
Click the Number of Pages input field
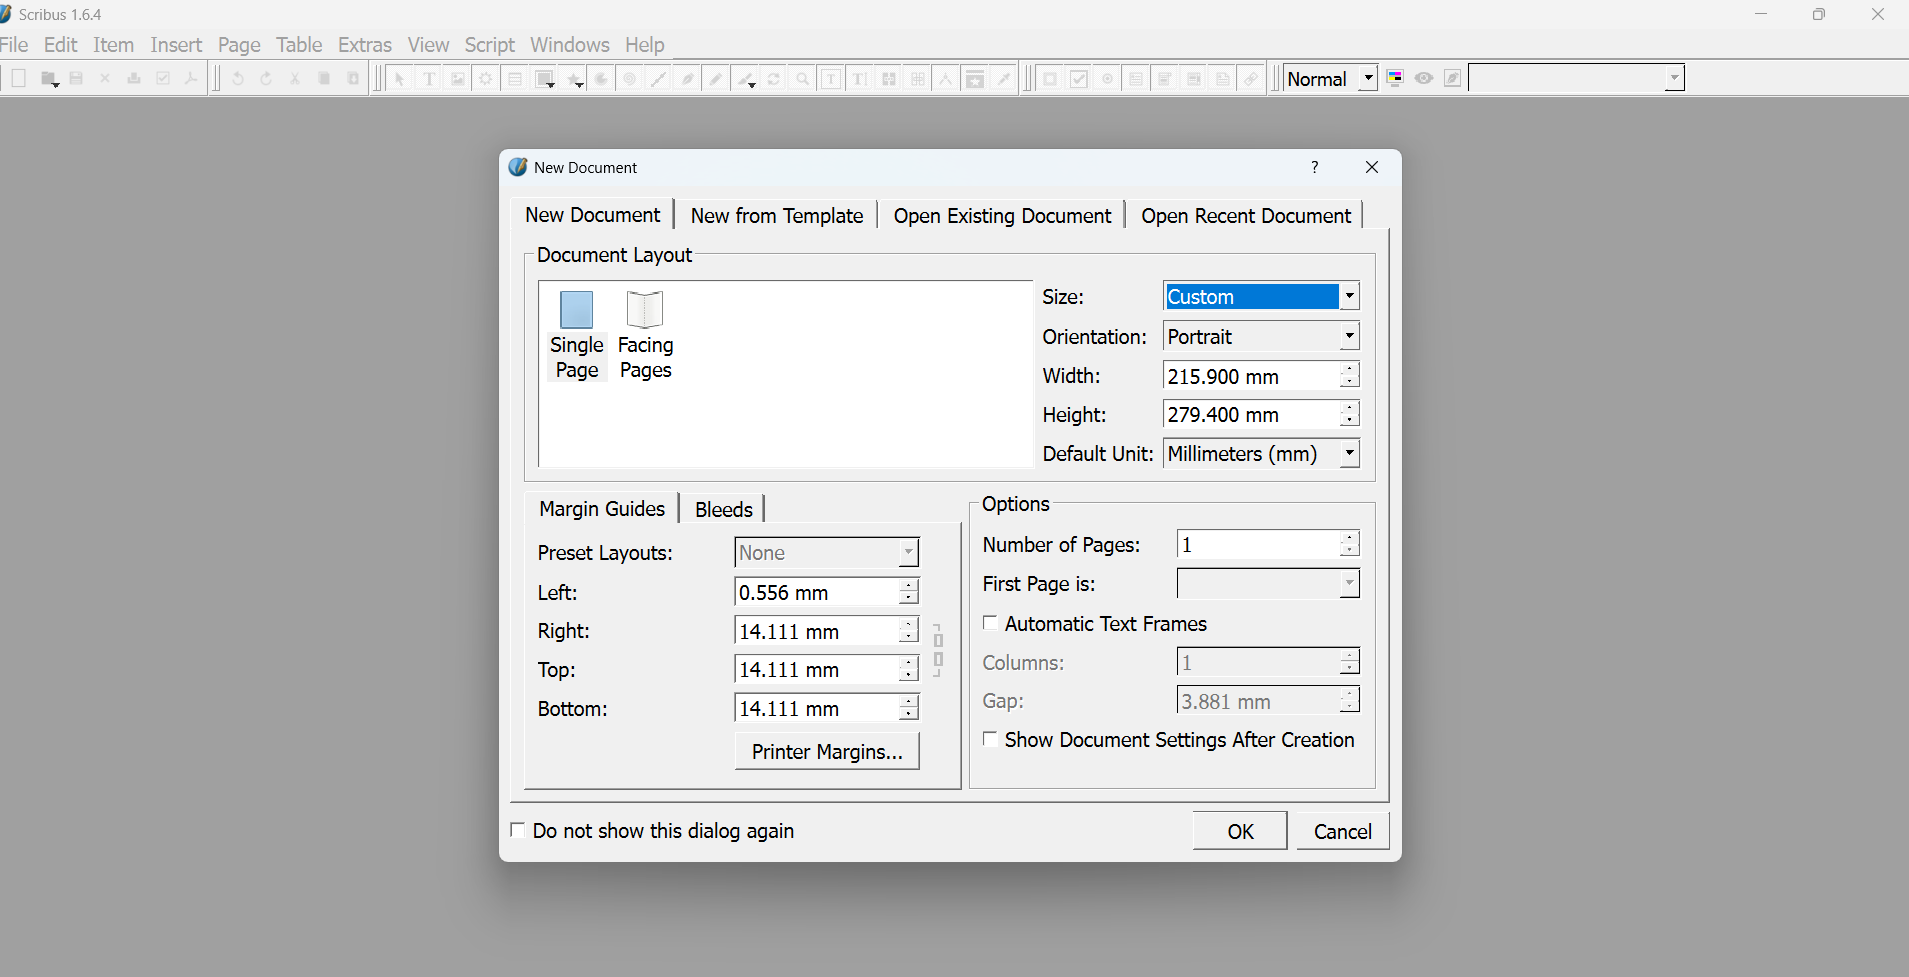(x=1257, y=545)
